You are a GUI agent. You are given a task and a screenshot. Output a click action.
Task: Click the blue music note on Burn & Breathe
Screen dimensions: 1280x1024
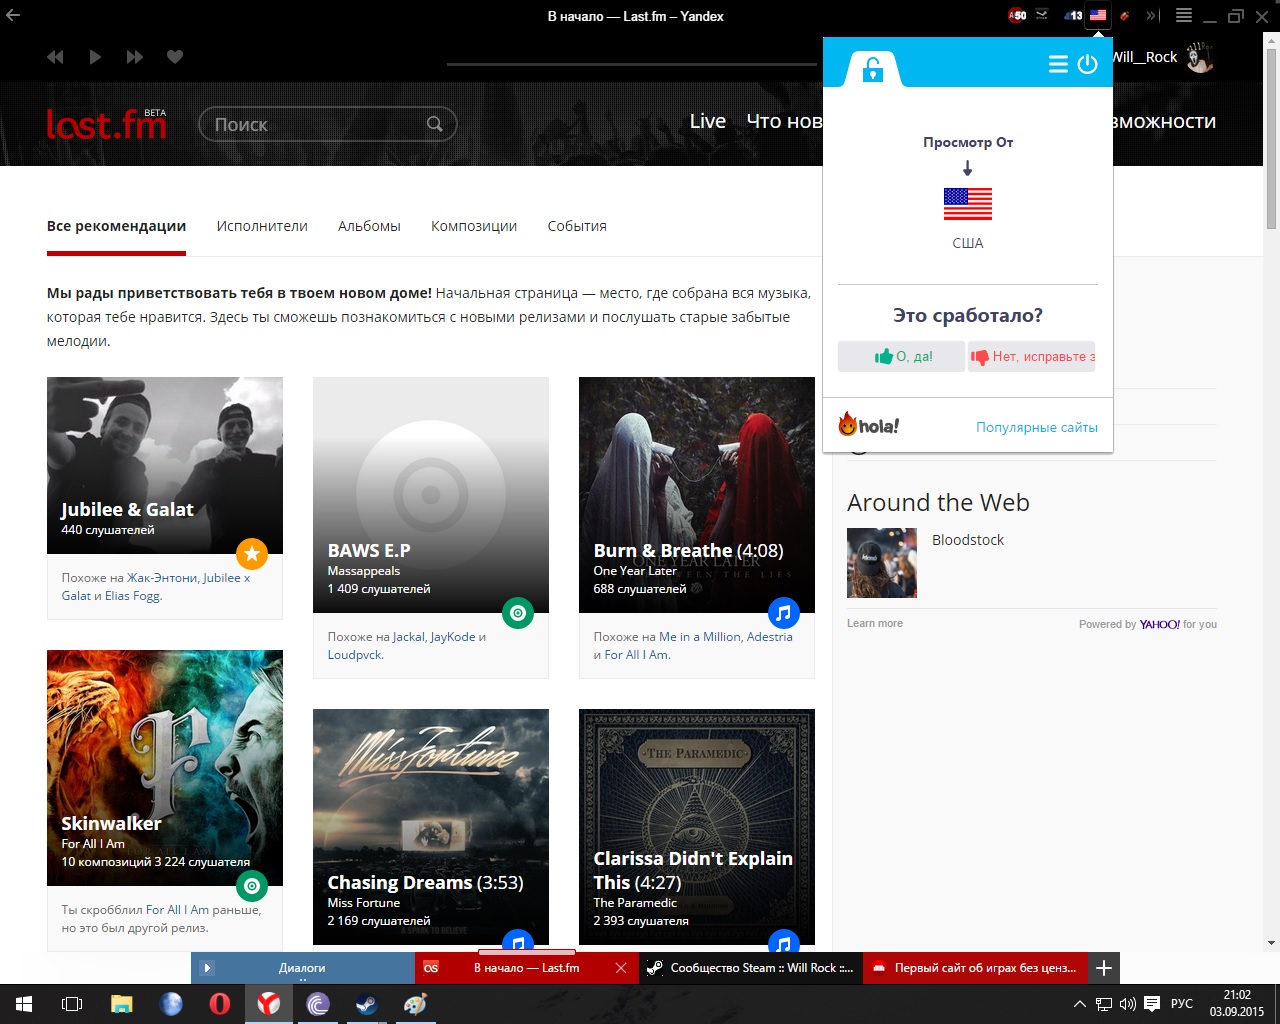point(783,612)
